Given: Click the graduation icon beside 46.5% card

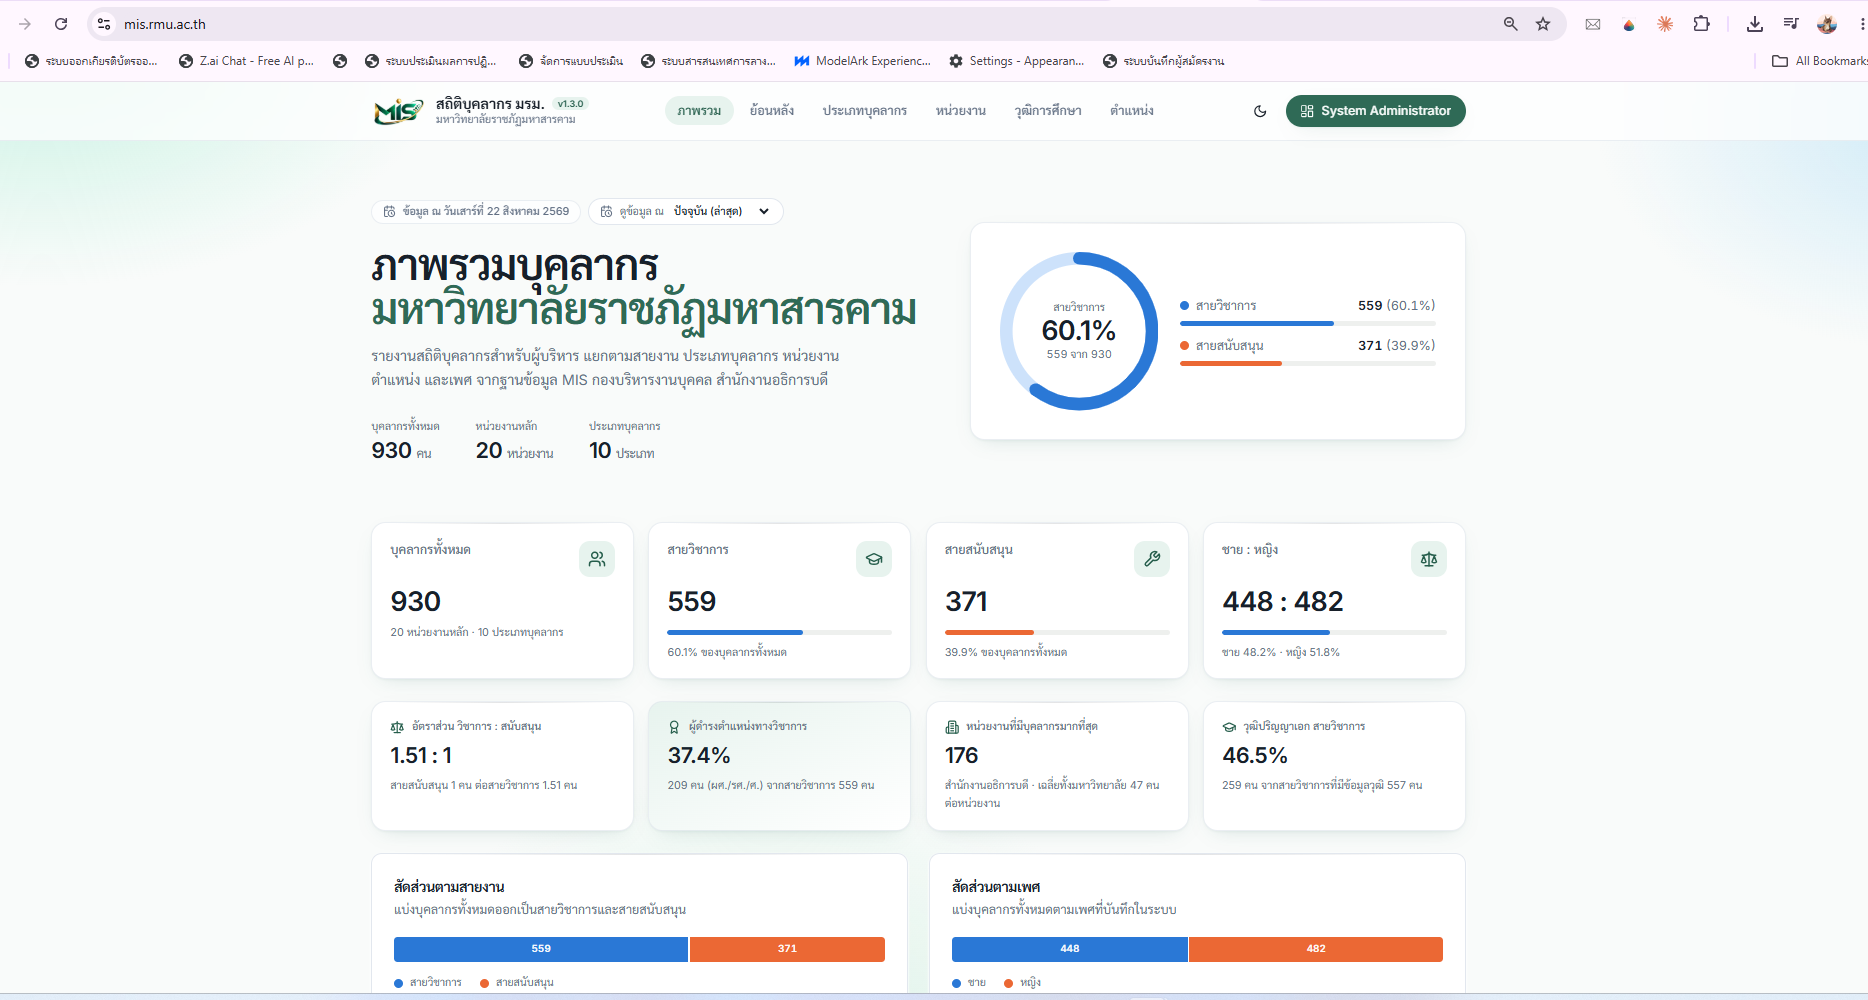Looking at the screenshot, I should point(1229,727).
